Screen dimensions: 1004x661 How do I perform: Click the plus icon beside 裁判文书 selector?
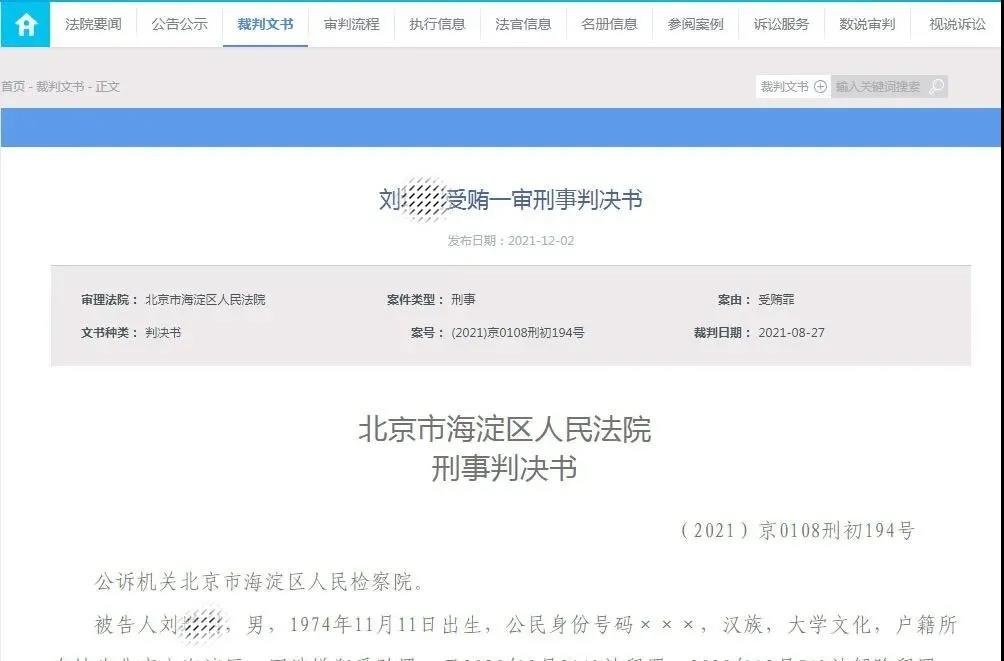pyautogui.click(x=820, y=87)
